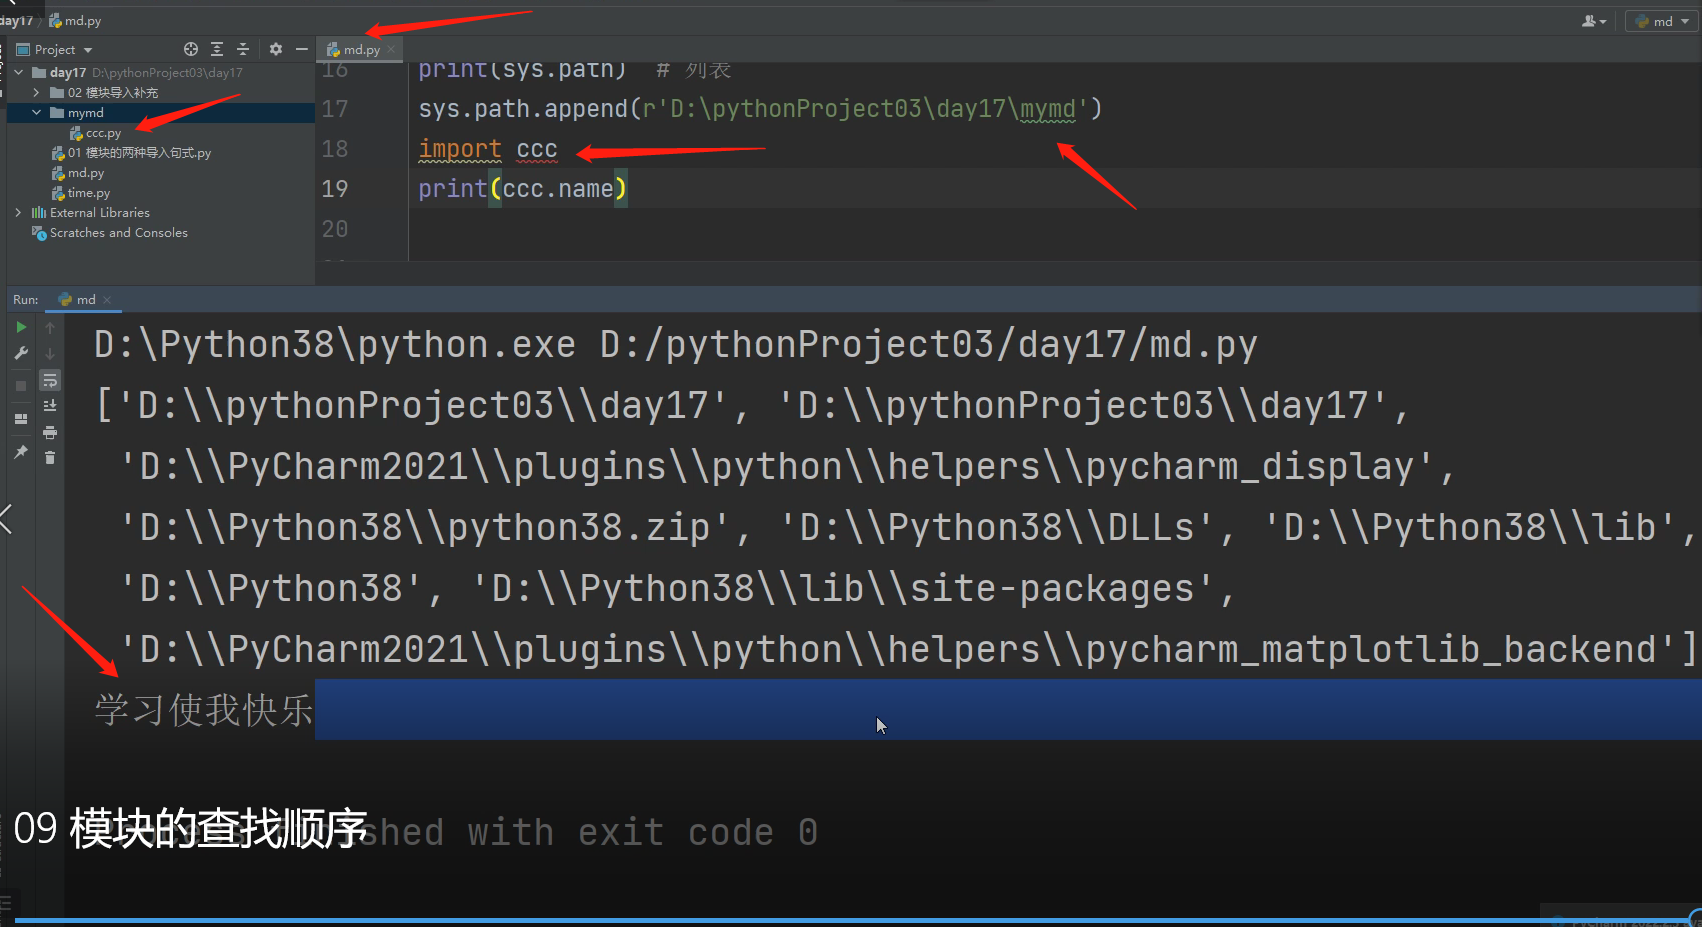Click down-the-stack-trace arrow in Run panel
Screen dimensions: 1702x927
point(50,353)
